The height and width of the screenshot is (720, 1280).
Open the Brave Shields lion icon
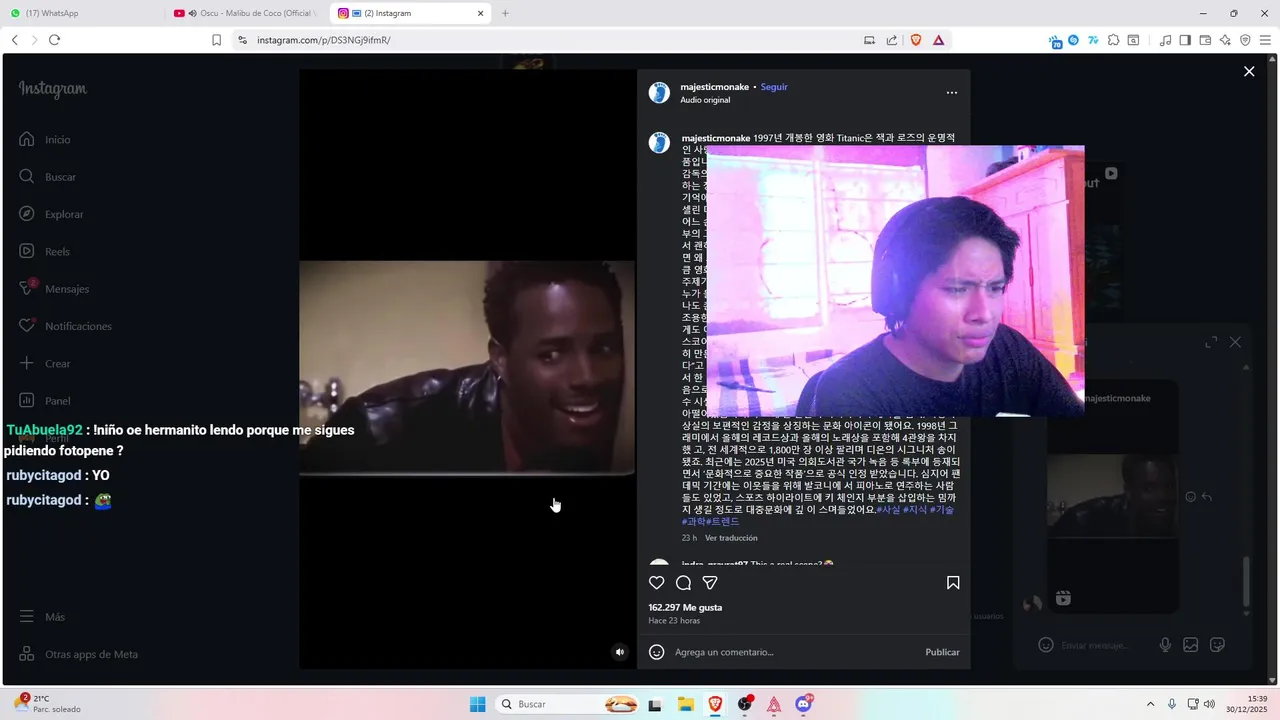coord(915,40)
